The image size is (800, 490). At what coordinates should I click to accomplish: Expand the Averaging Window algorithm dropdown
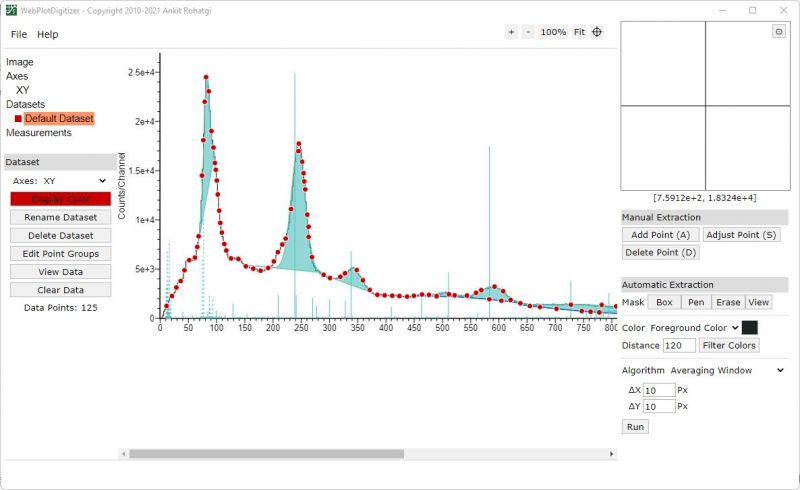pos(725,370)
